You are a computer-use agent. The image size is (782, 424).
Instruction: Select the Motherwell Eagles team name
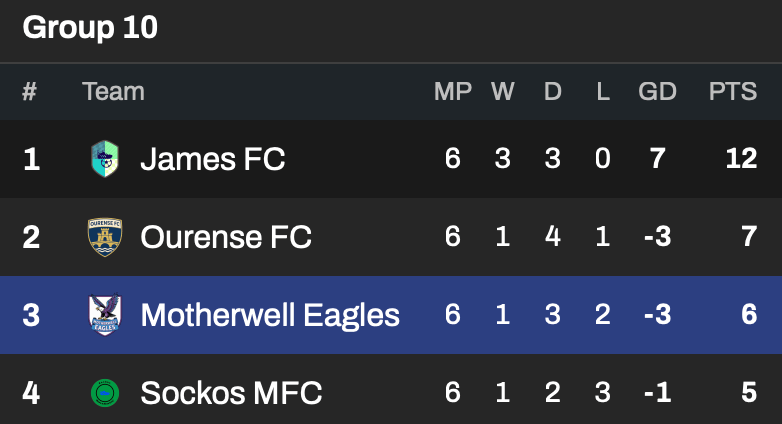point(270,315)
